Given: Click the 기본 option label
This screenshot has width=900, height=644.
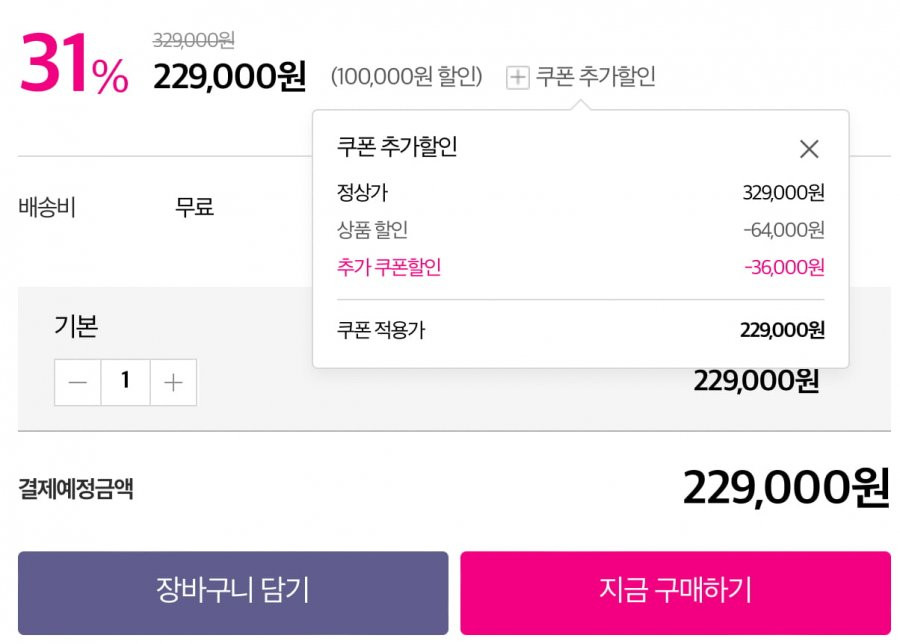Looking at the screenshot, I should click(x=76, y=326).
